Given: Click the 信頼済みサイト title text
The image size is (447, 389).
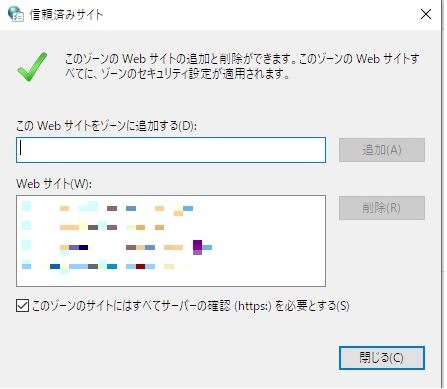Looking at the screenshot, I should 66,15.
